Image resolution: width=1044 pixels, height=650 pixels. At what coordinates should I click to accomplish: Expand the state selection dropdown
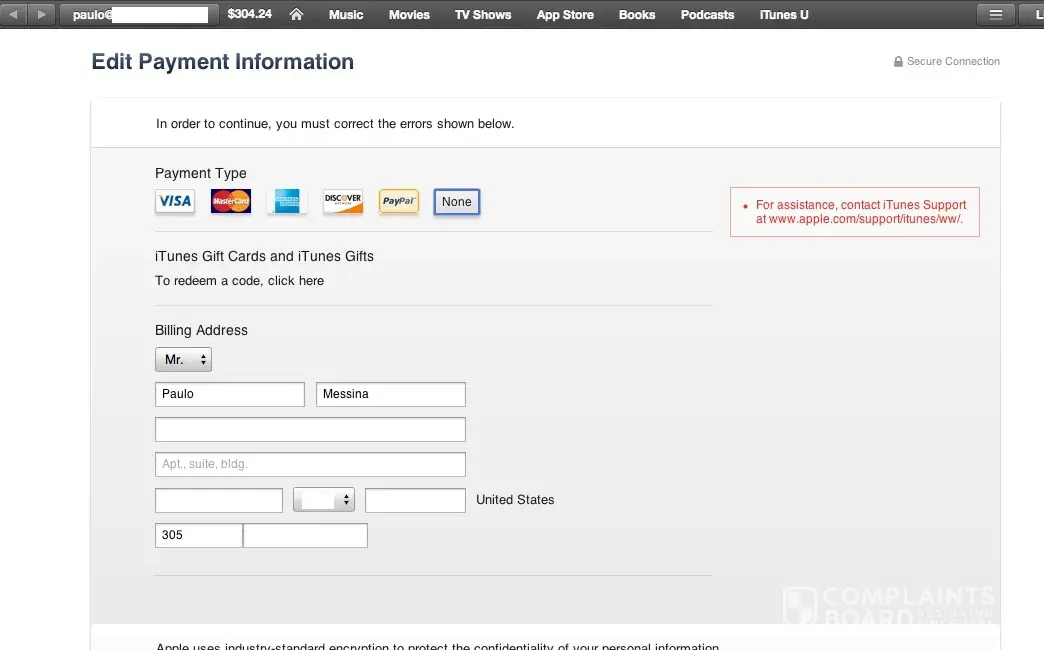[x=324, y=500]
